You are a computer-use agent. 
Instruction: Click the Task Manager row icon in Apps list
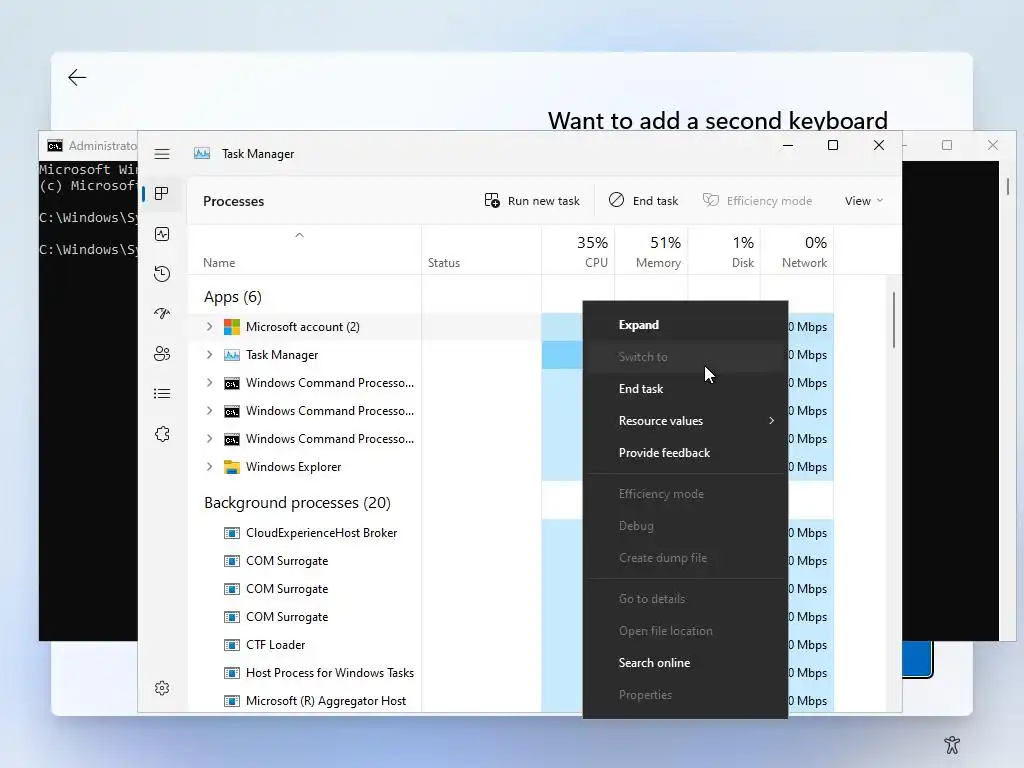[232, 355]
